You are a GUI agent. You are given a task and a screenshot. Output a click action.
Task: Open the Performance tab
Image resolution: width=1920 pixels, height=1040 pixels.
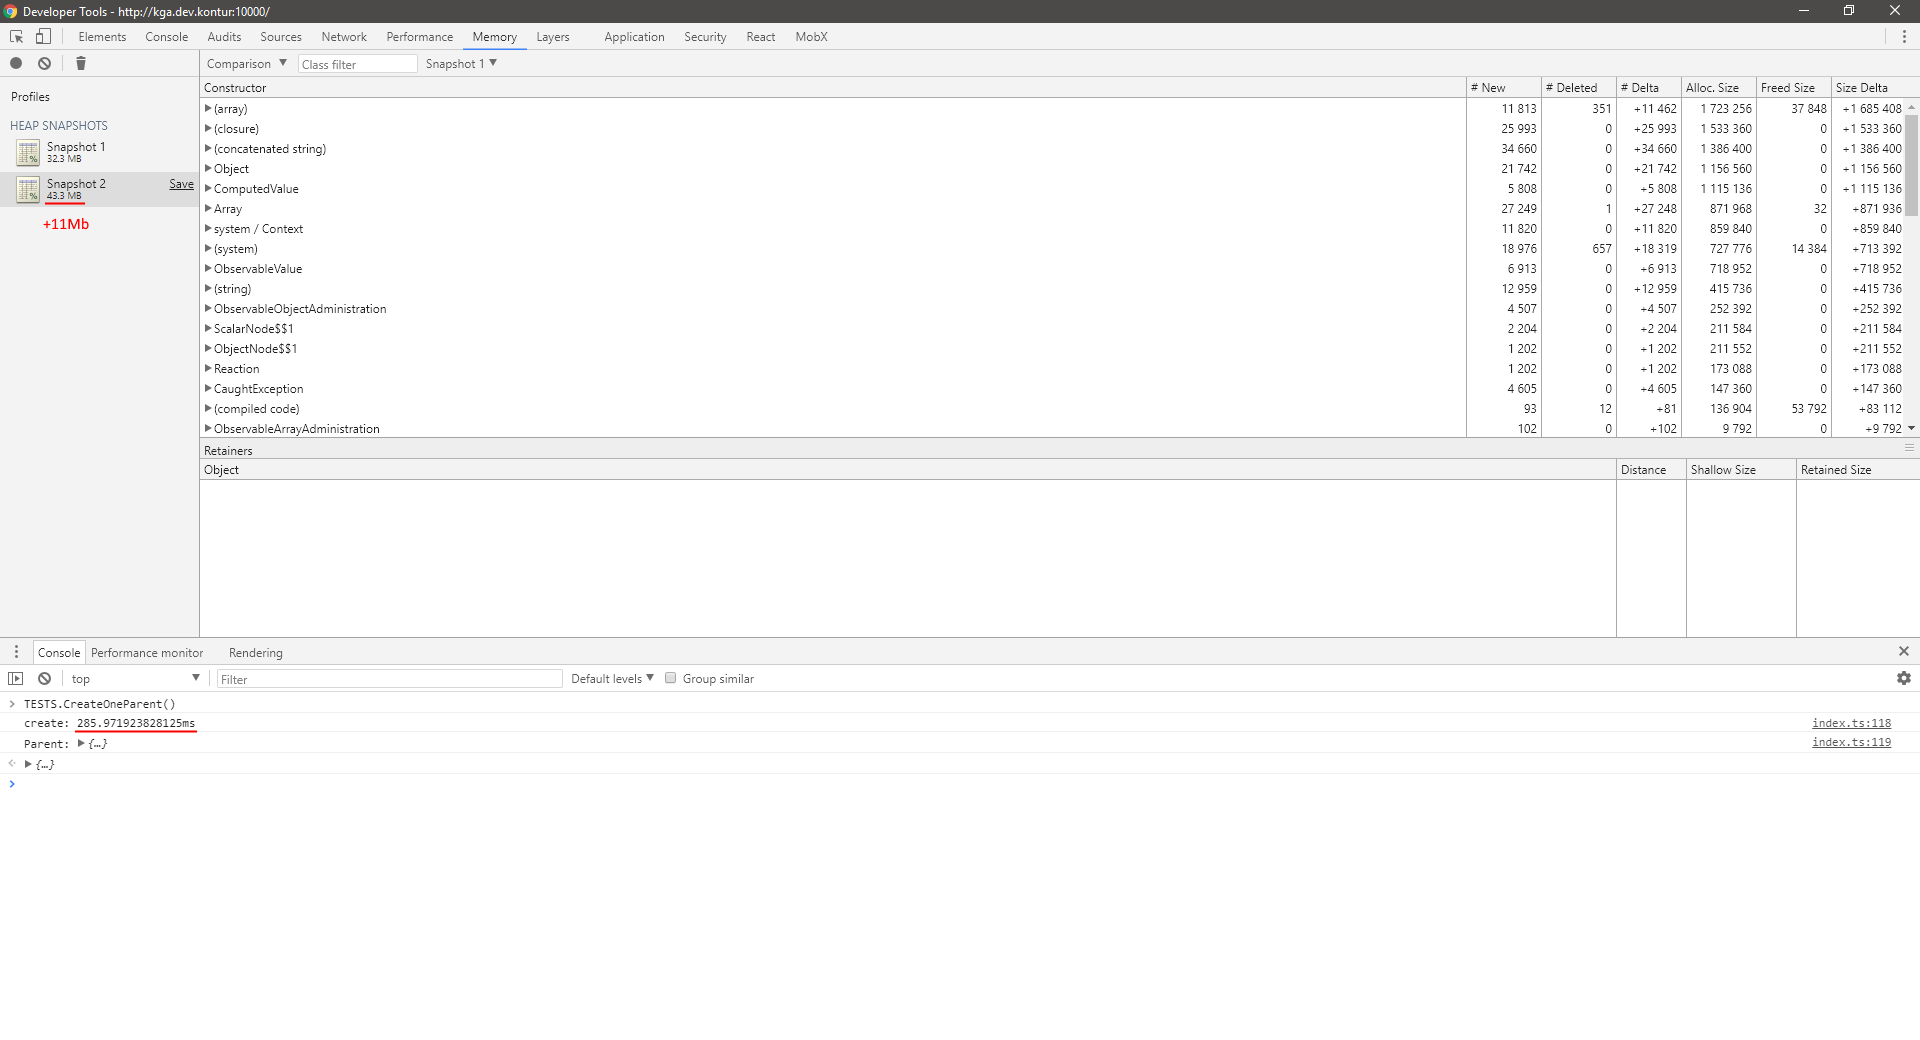click(420, 37)
